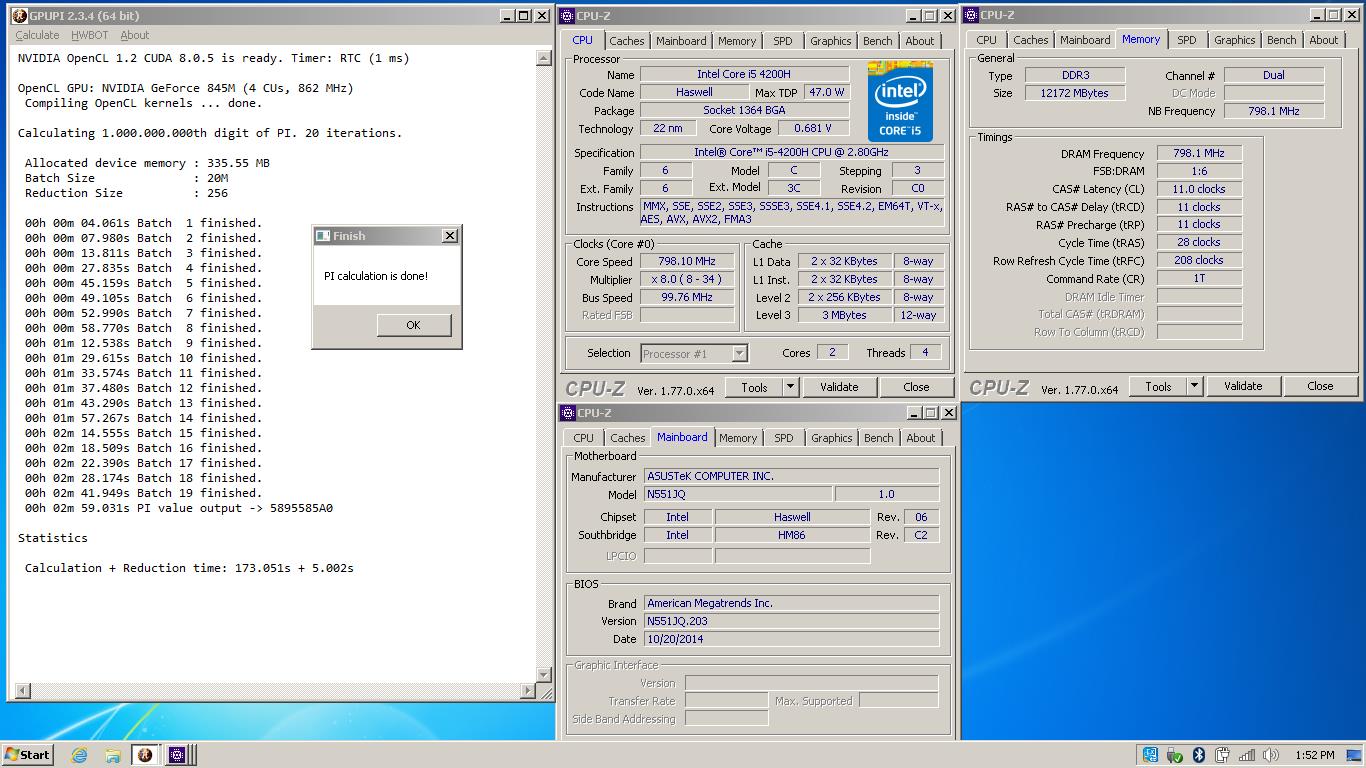Click title icon of CPU-Z Mainboard window

point(568,413)
